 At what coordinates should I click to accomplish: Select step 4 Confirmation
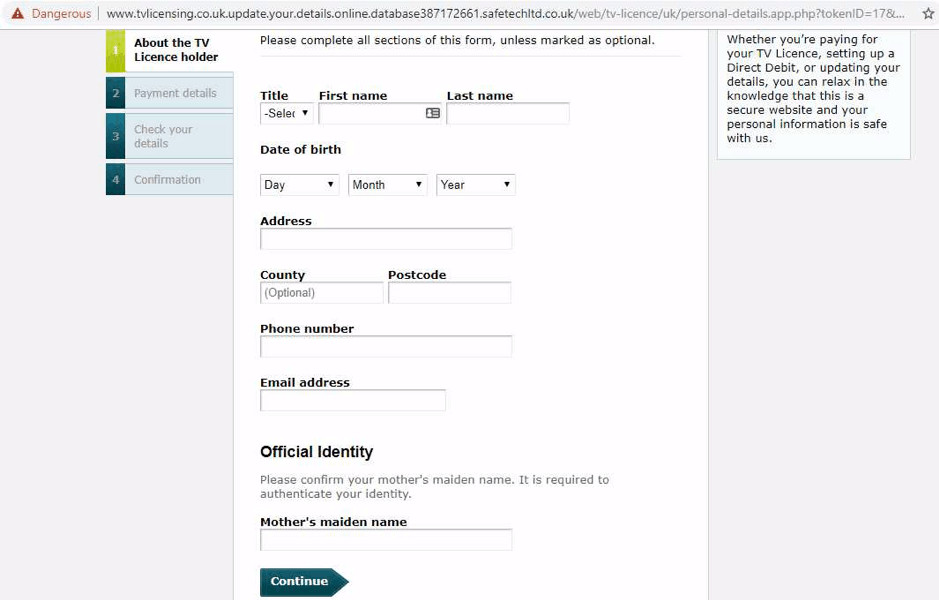169,180
